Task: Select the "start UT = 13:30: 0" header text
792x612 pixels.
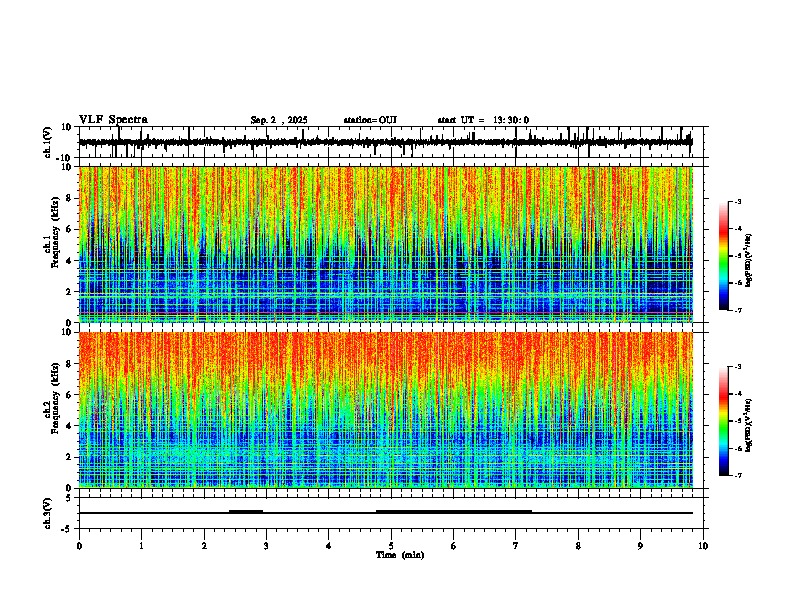Action: tap(483, 120)
